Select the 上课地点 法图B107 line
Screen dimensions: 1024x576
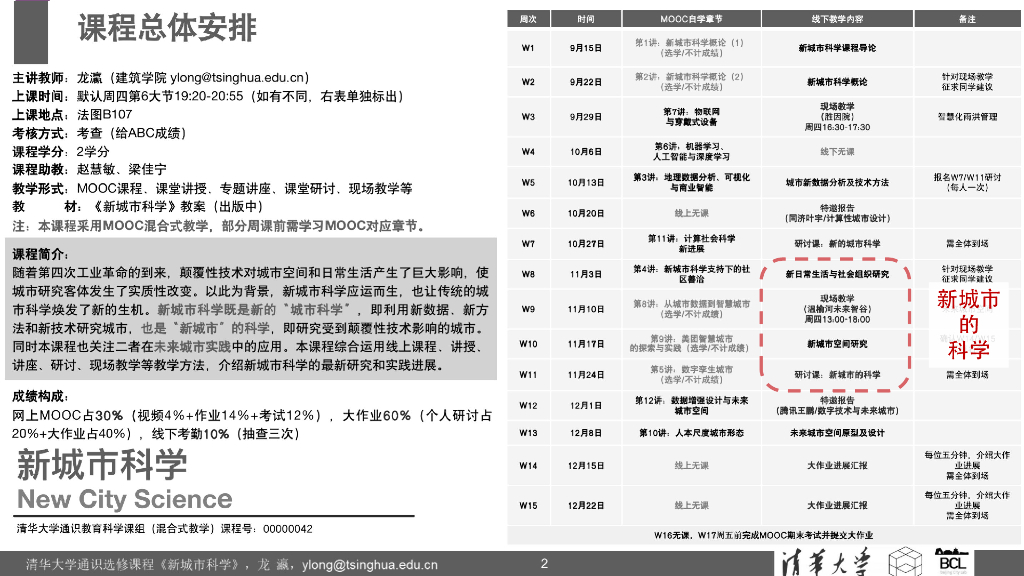pos(72,115)
